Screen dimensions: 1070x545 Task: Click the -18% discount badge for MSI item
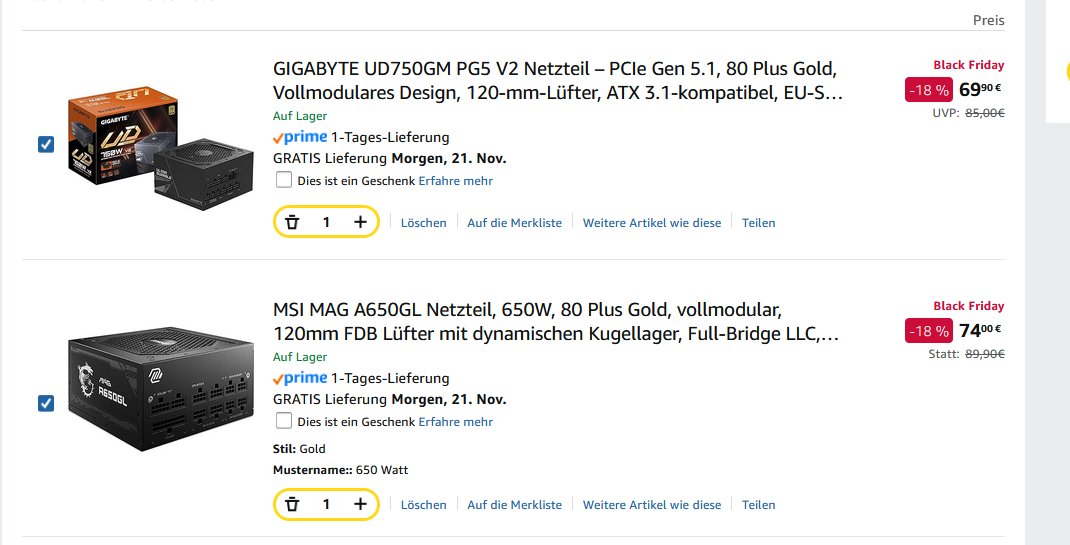tap(929, 331)
